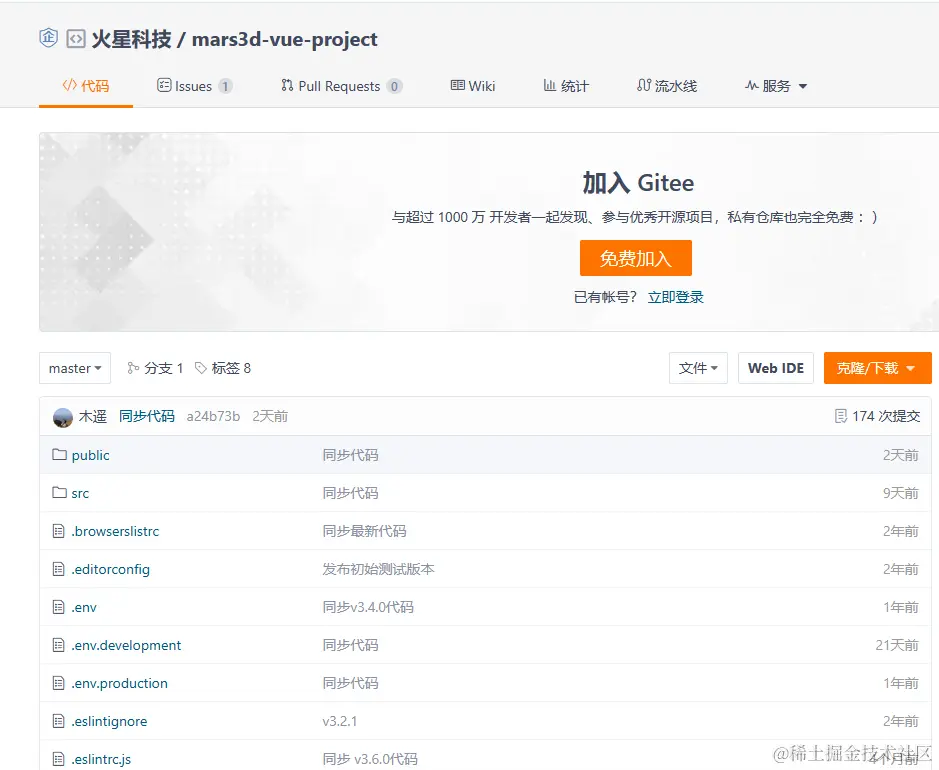
Task: Open the 统计 statistics tab
Action: coord(566,86)
